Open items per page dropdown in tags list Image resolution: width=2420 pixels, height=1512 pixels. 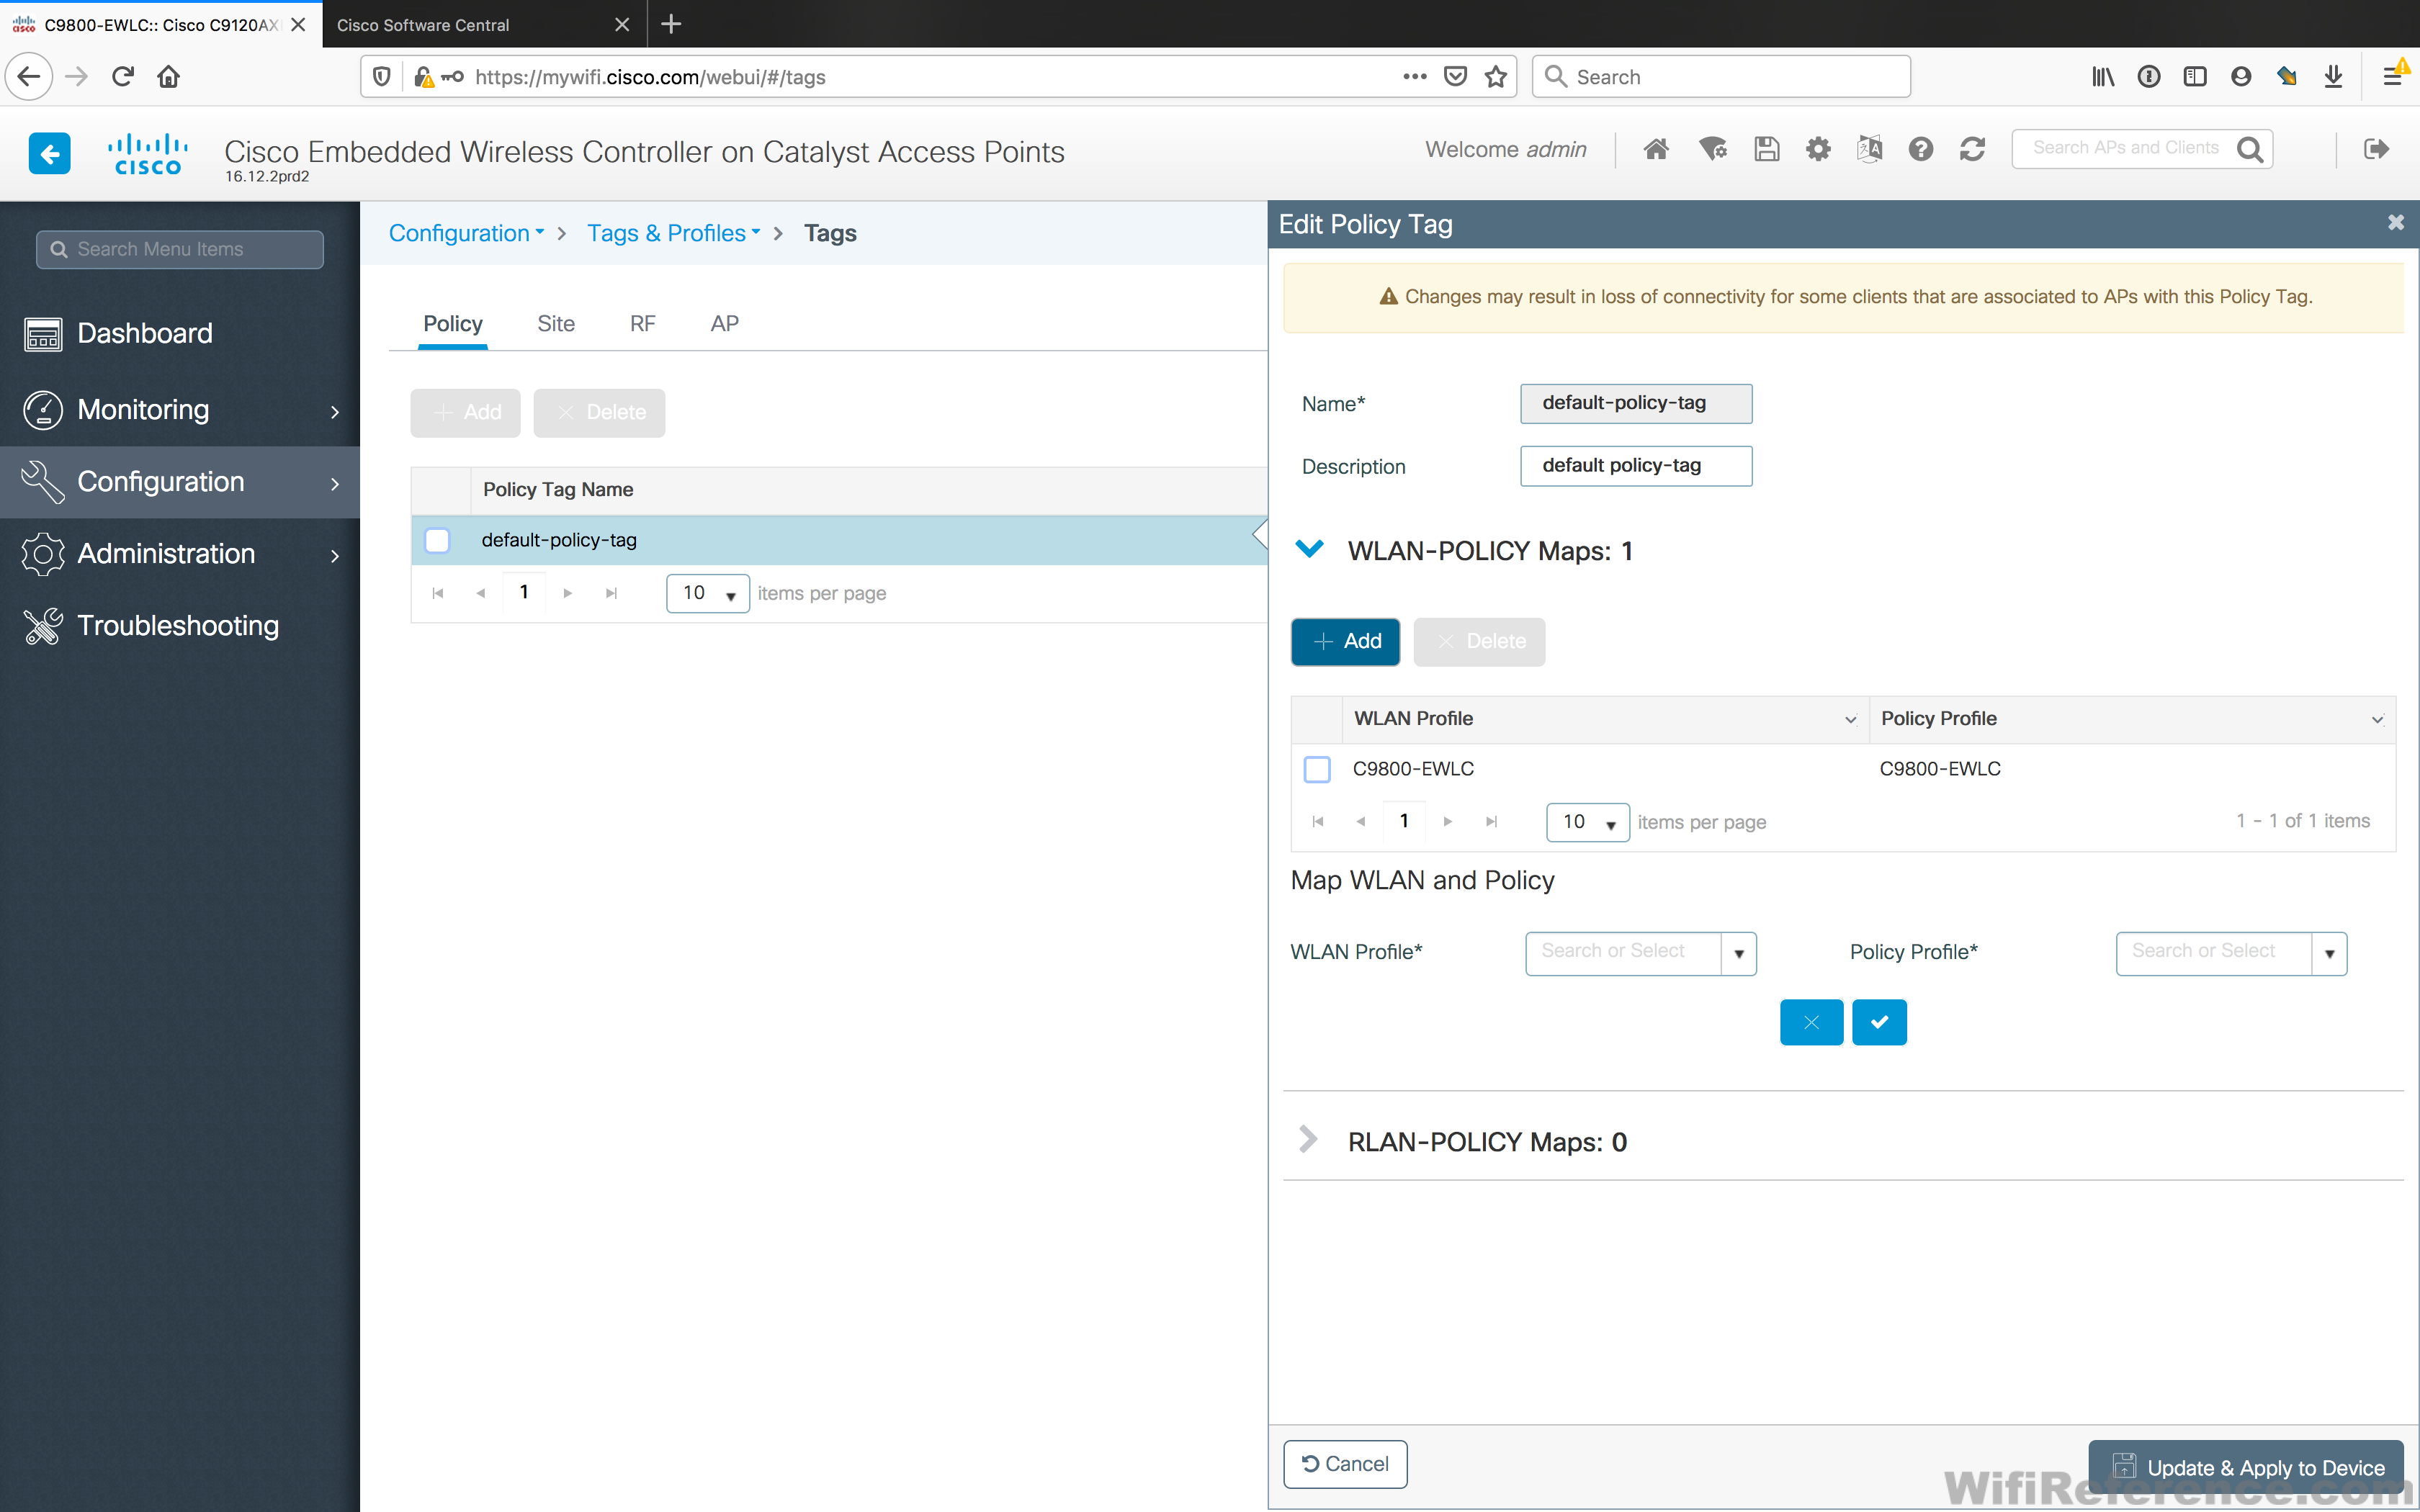pos(708,593)
